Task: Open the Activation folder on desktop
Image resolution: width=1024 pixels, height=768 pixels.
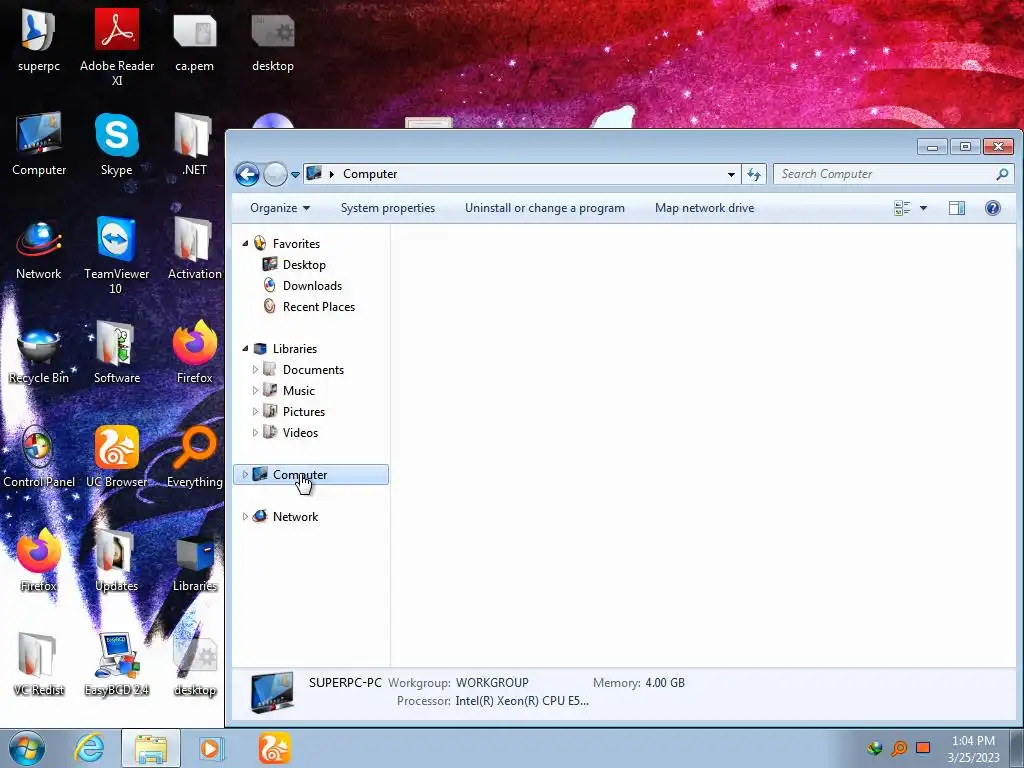Action: [195, 248]
